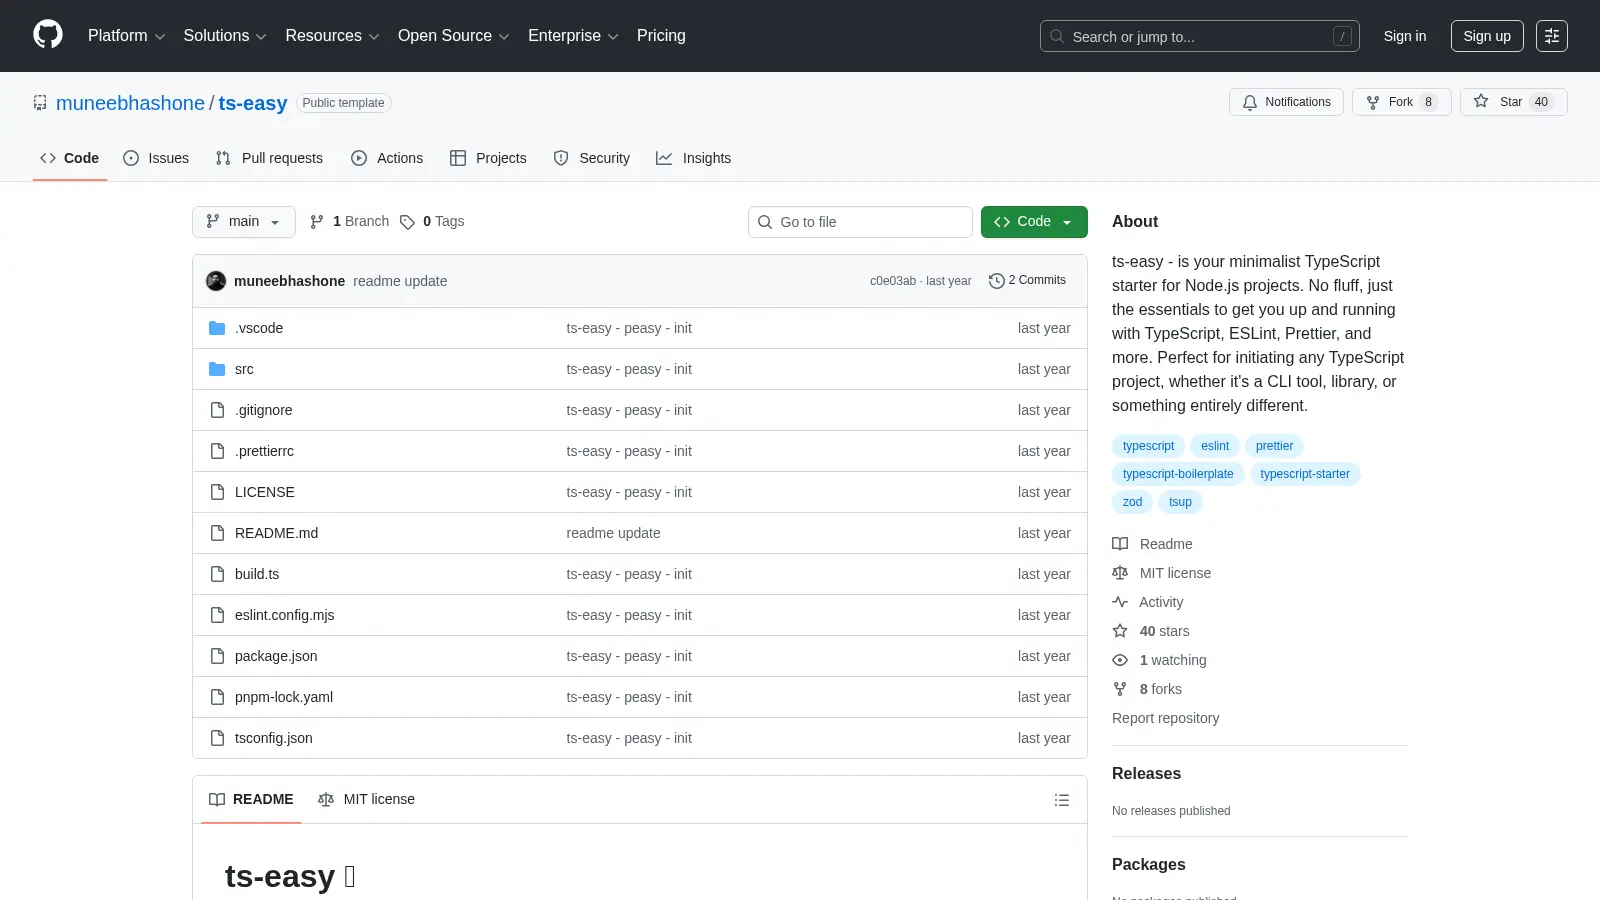Click muneebhashone avatar in commit row
Image resolution: width=1600 pixels, height=900 pixels.
coord(216,281)
